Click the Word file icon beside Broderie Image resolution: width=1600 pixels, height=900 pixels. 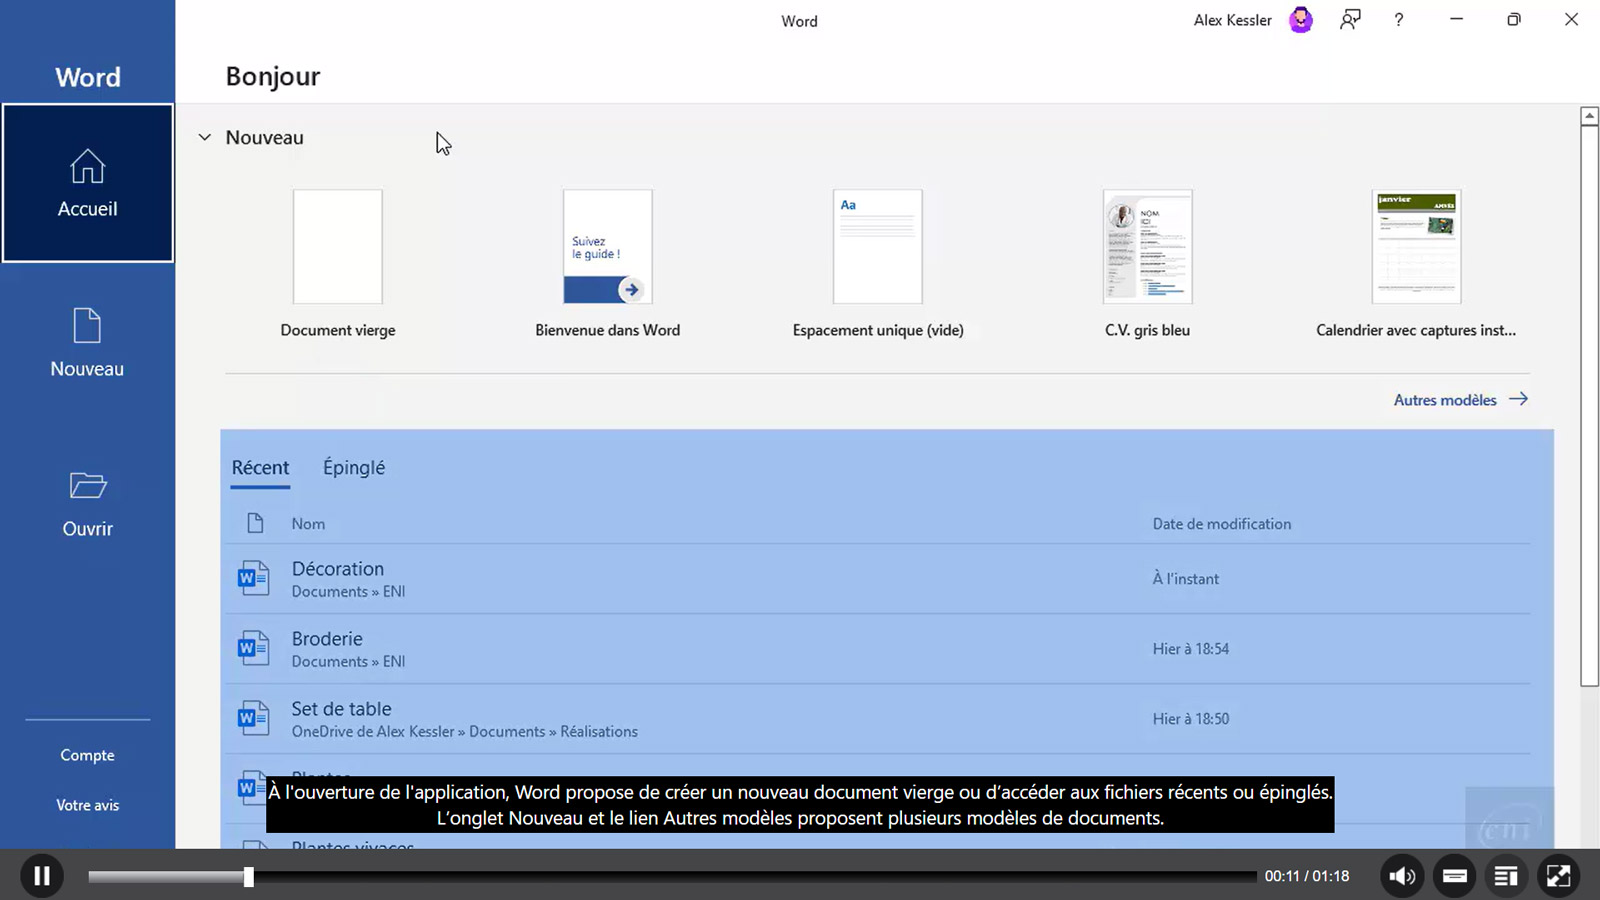(253, 648)
